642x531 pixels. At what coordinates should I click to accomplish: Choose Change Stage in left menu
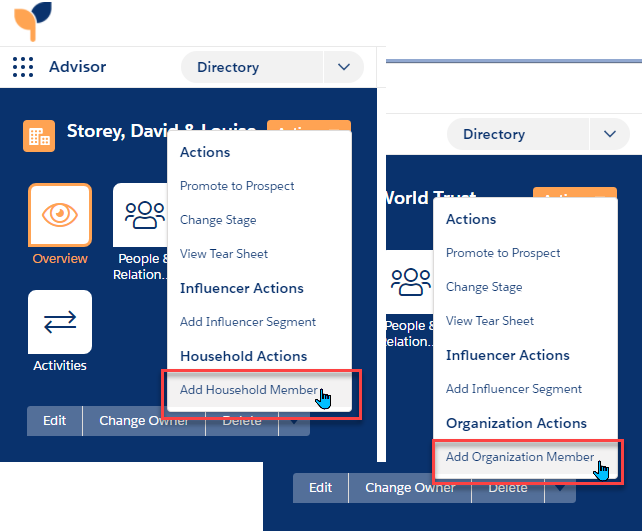point(218,220)
